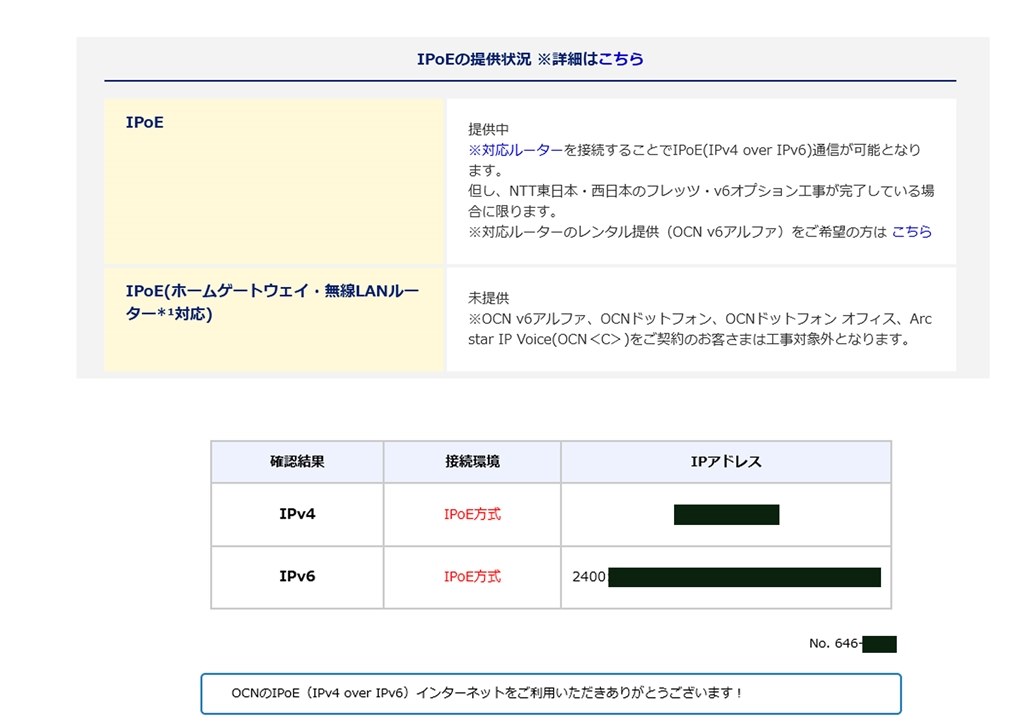Click the note starting '※OCN v6アルファ、OCNドットフォン'
The image size is (1024, 724).
click(x=699, y=329)
